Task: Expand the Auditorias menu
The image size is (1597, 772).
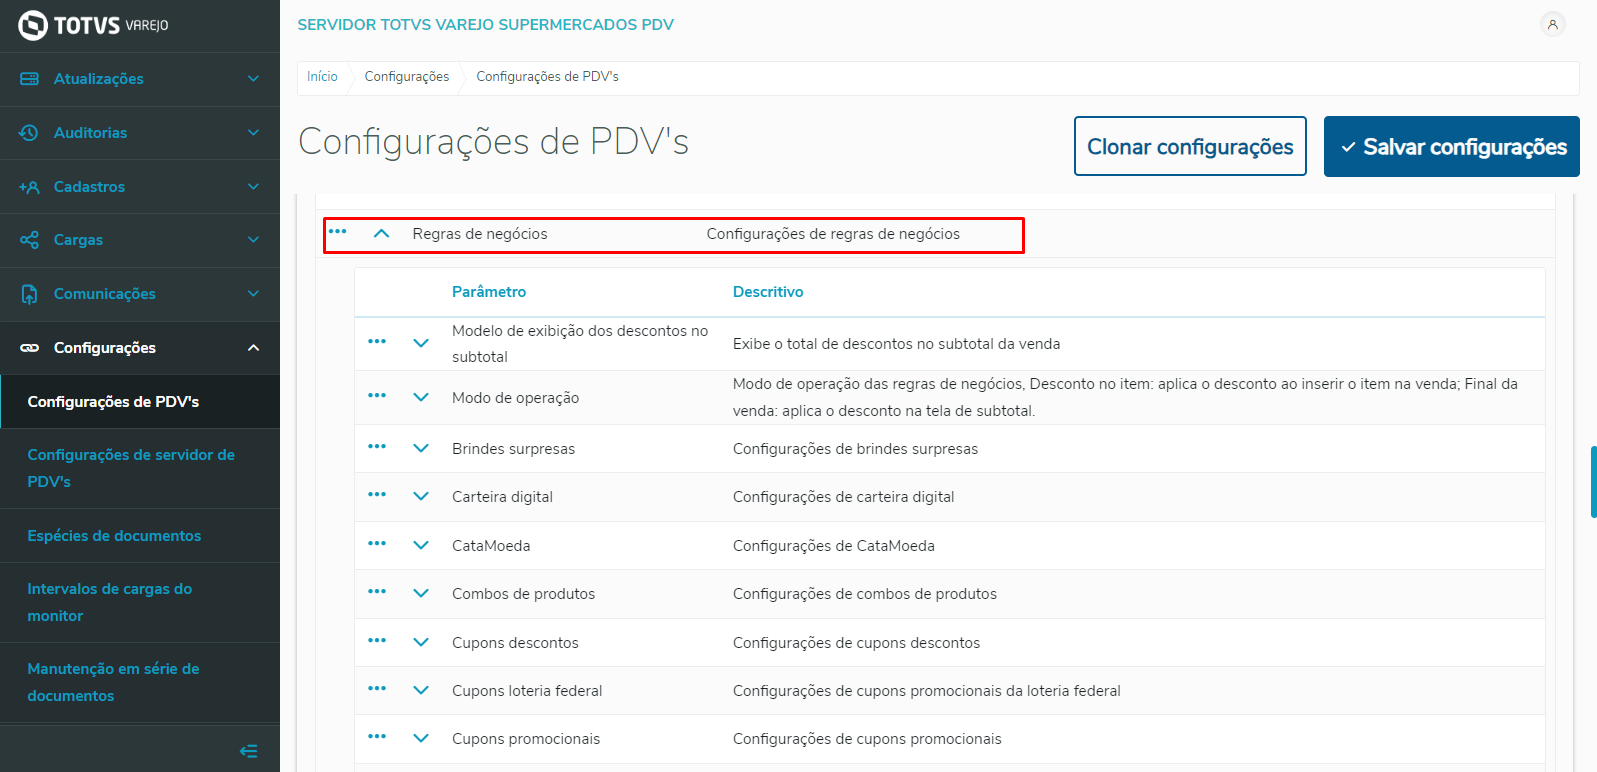Action: [253, 133]
